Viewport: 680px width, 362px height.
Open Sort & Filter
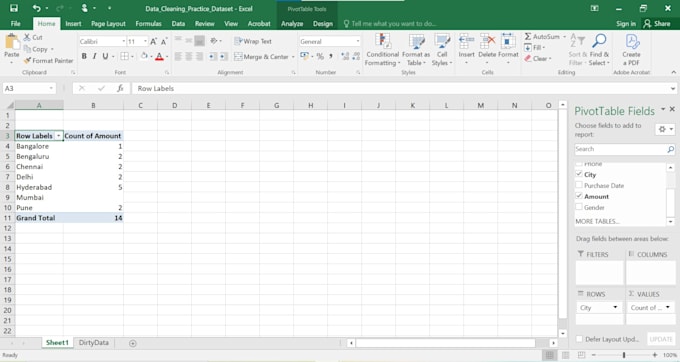click(x=578, y=50)
